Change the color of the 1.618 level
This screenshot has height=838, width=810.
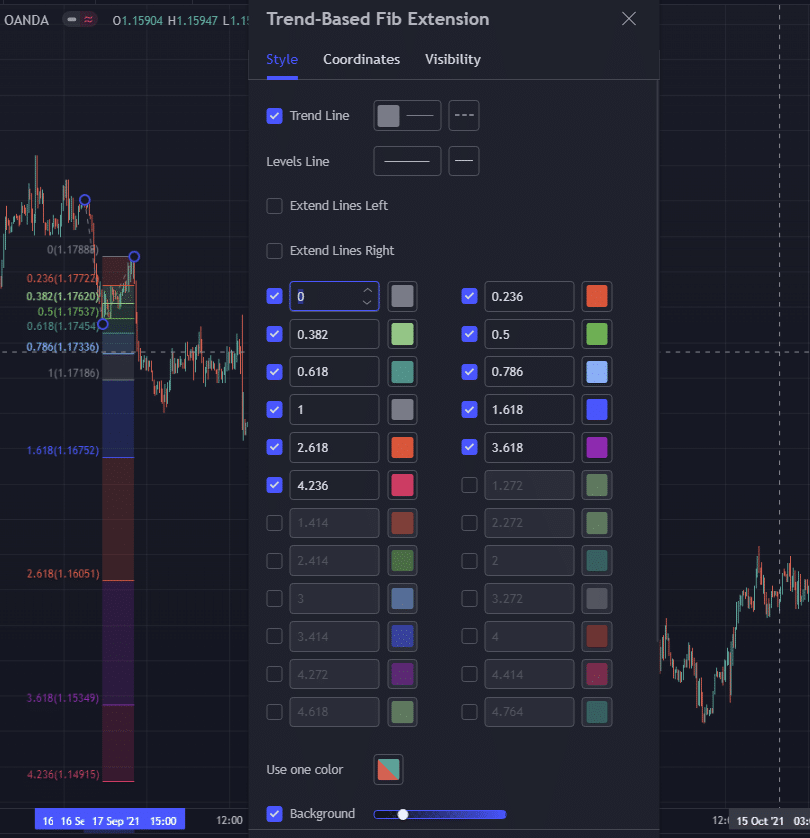(x=596, y=409)
